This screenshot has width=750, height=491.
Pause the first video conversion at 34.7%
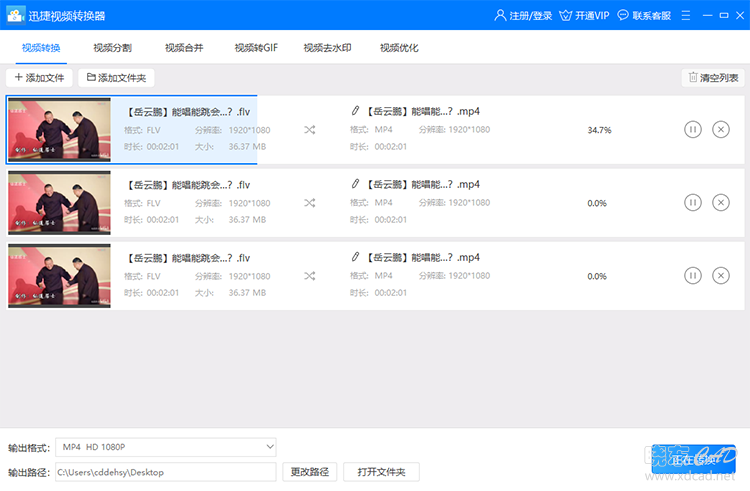(692, 130)
